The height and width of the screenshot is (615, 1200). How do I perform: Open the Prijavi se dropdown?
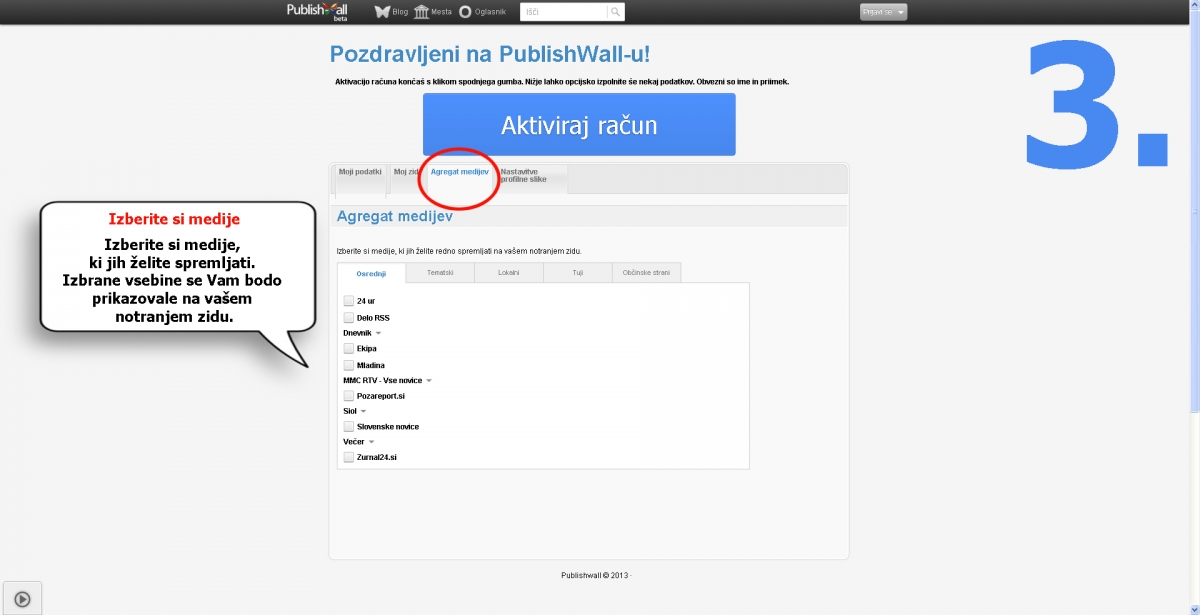tap(883, 12)
